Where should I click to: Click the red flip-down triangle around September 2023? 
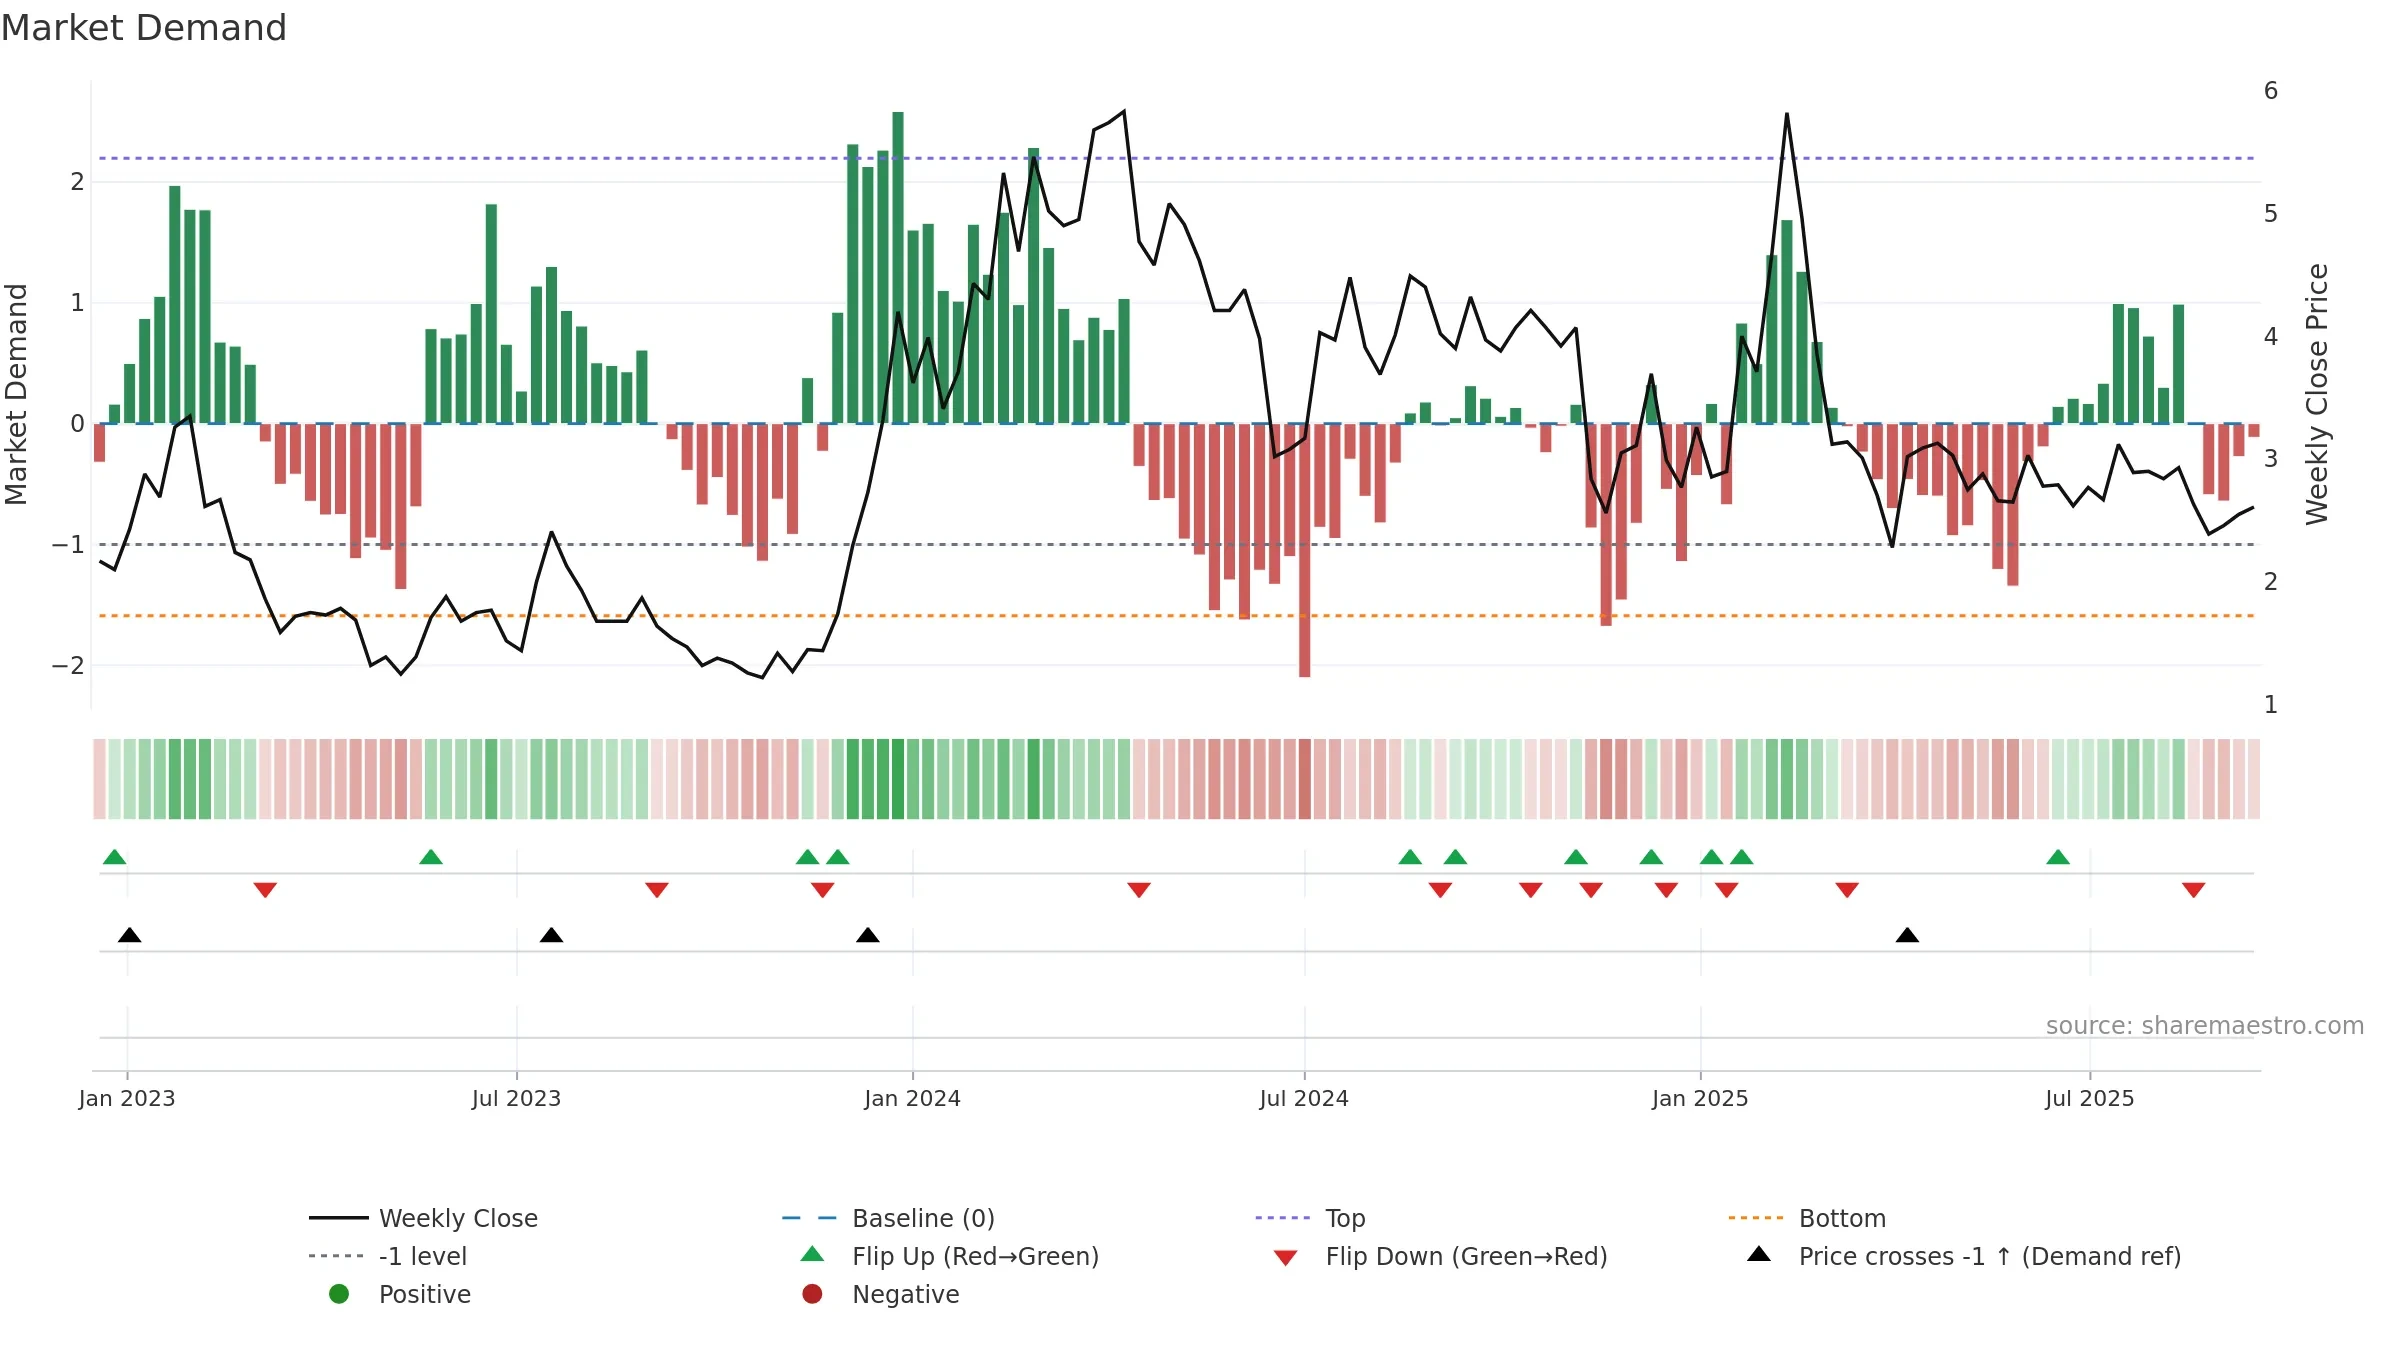pos(657,890)
